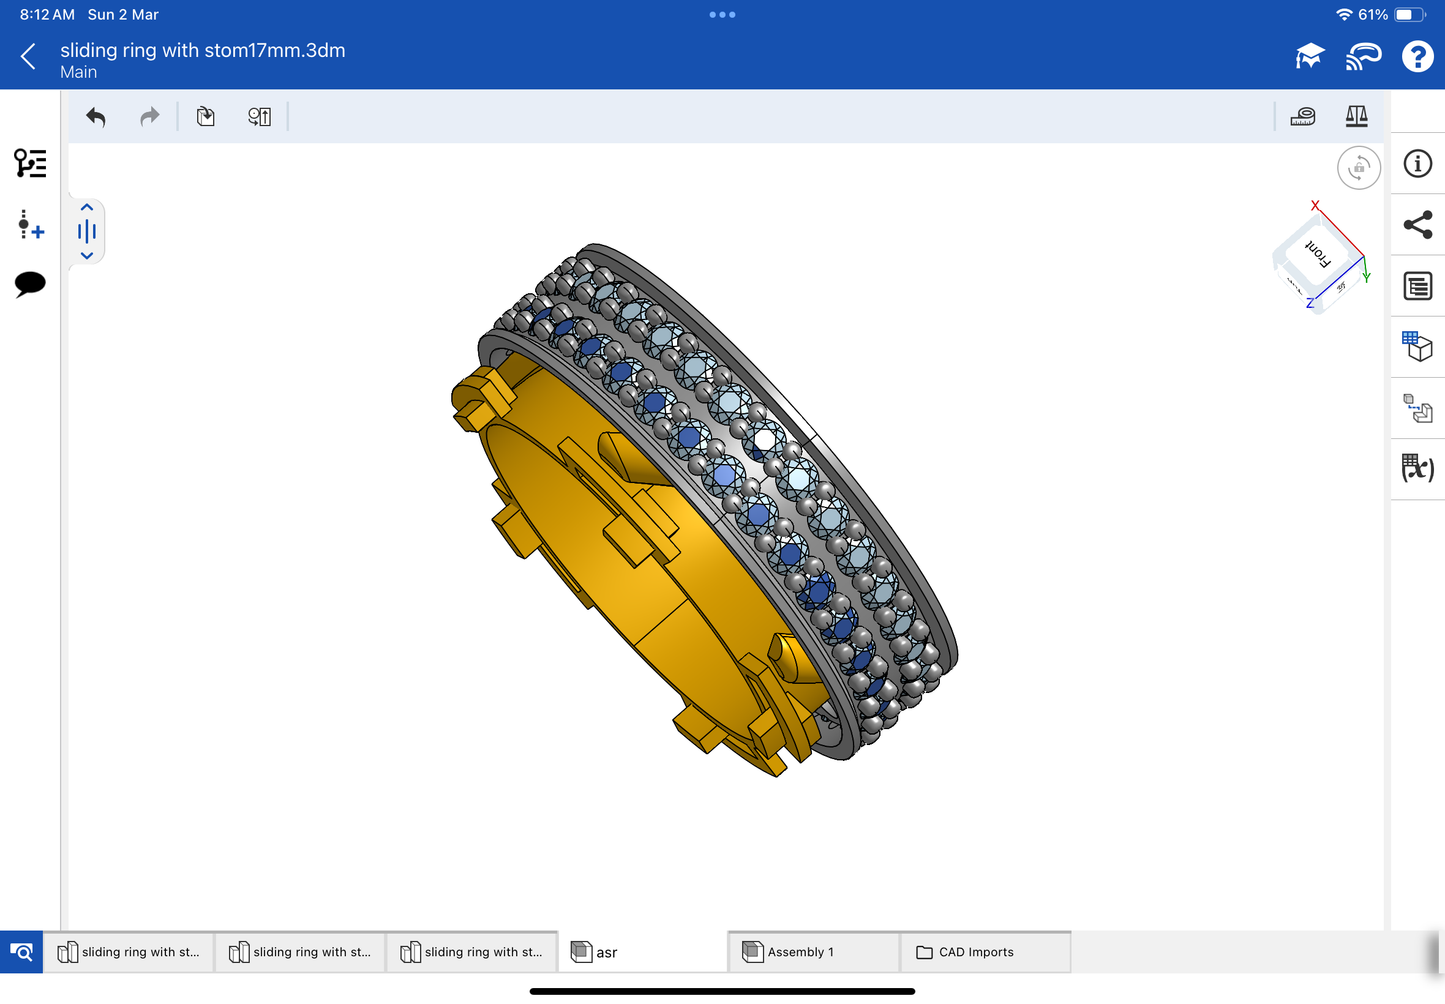Select the asr tab

(642, 952)
